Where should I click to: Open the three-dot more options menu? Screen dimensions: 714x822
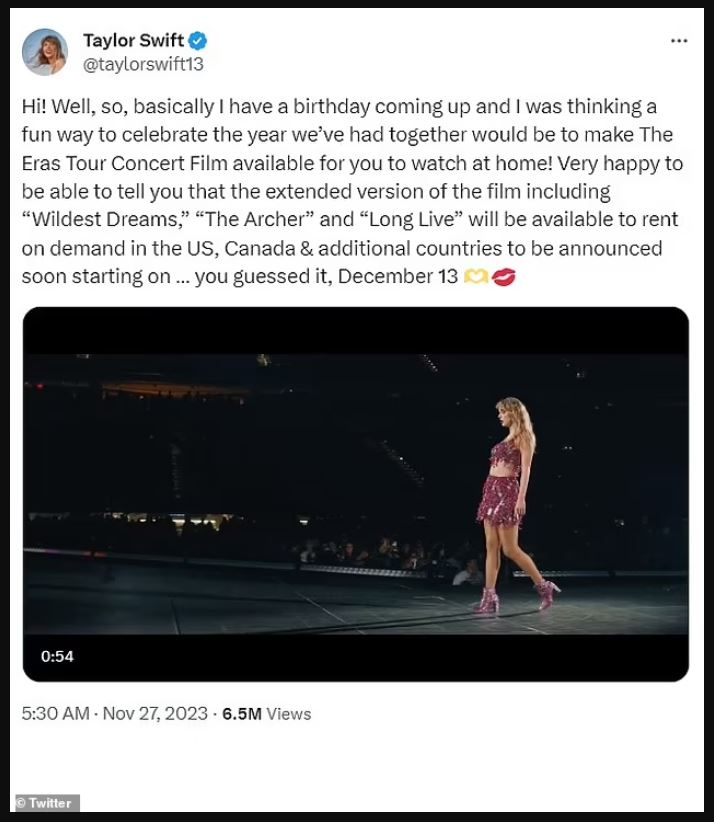(x=678, y=41)
